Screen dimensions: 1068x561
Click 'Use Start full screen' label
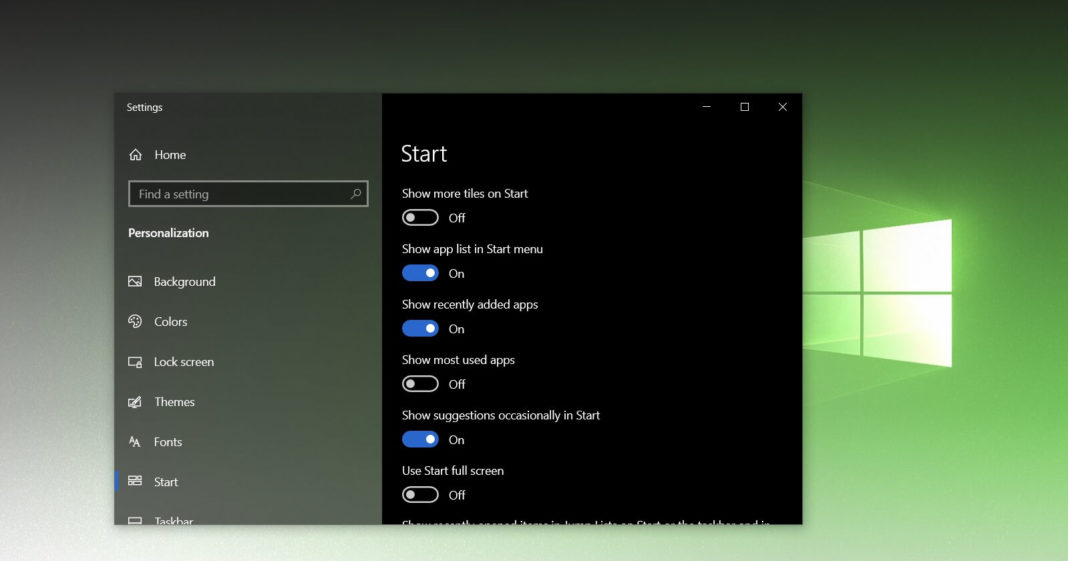point(453,470)
